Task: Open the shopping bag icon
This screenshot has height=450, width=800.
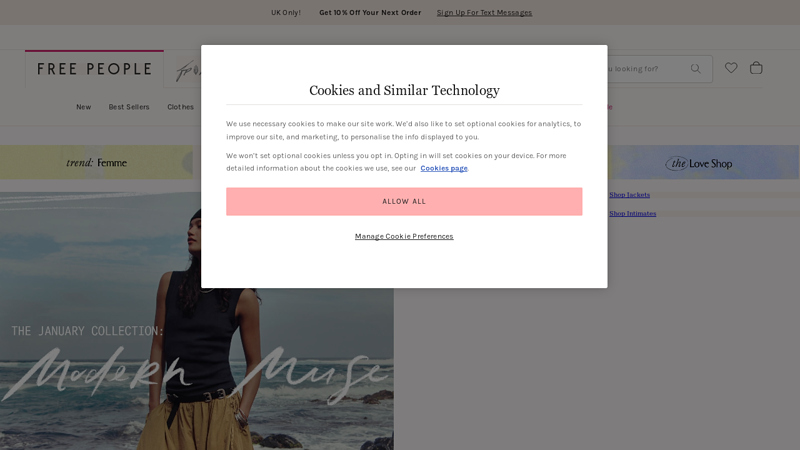Action: tap(756, 68)
